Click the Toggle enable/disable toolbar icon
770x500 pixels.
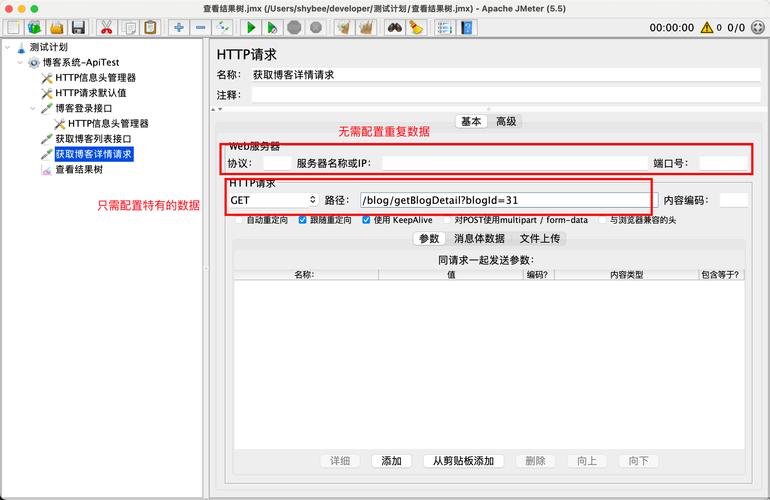(222, 28)
